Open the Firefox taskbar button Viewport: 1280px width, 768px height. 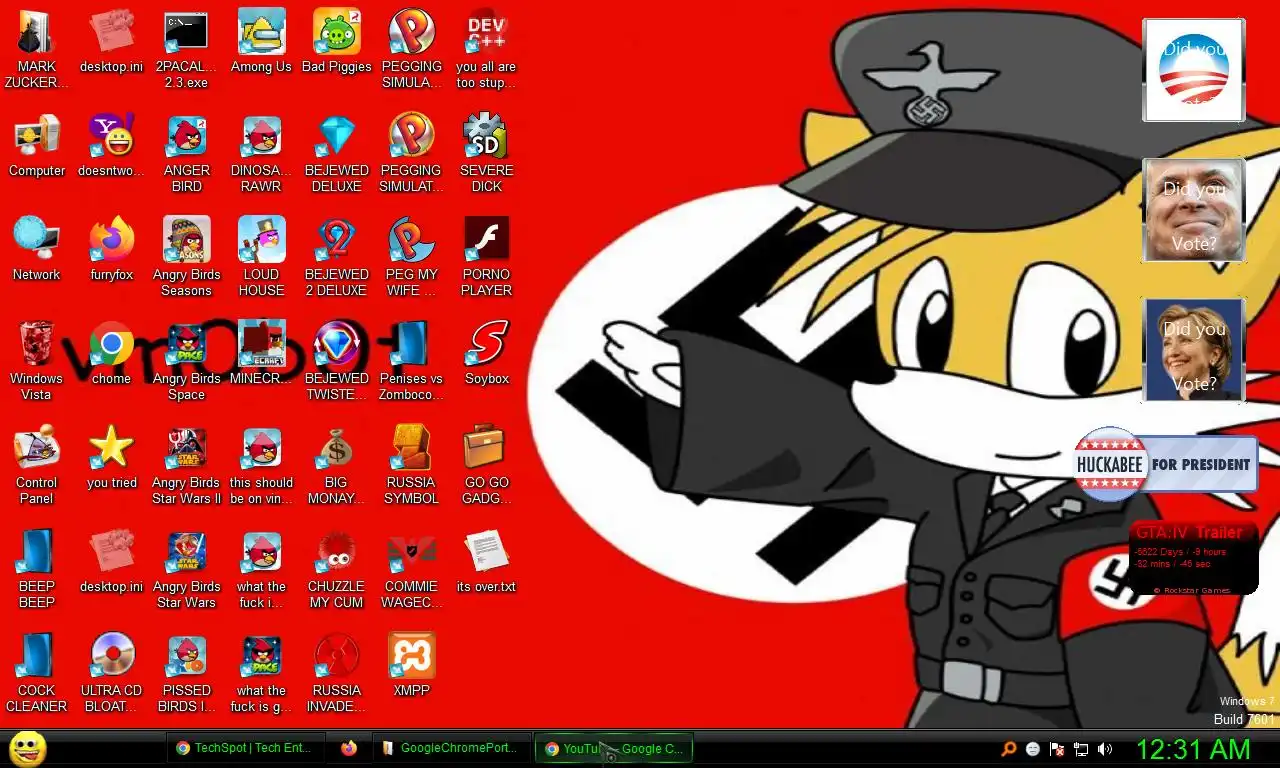pos(348,748)
